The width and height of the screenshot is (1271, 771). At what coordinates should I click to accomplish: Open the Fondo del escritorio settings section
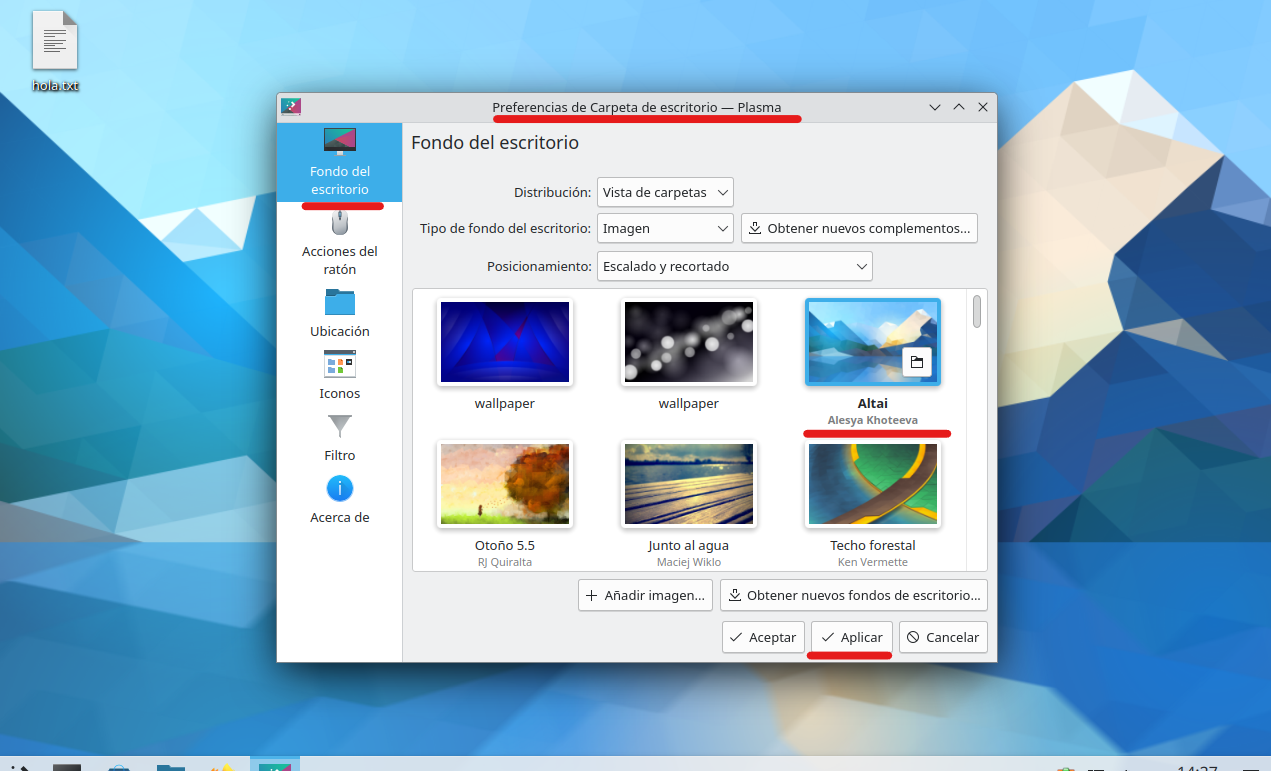click(x=339, y=163)
